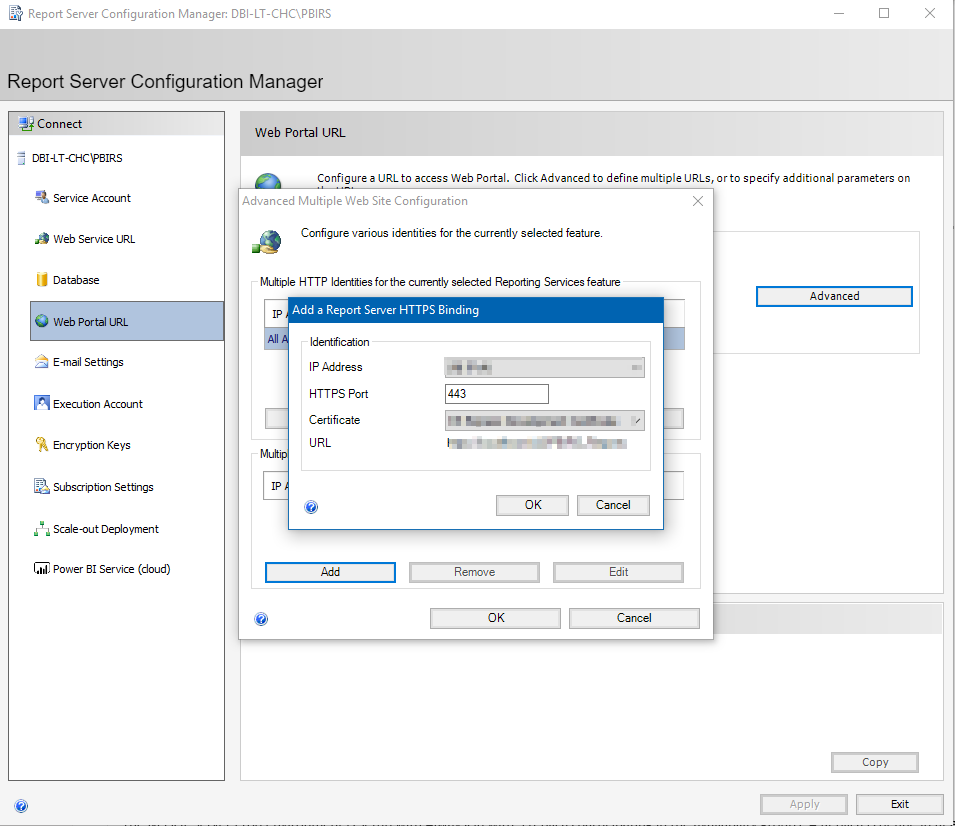Confirm the HTTPS Binding with OK
Image resolution: width=955 pixels, height=826 pixels.
tap(532, 505)
